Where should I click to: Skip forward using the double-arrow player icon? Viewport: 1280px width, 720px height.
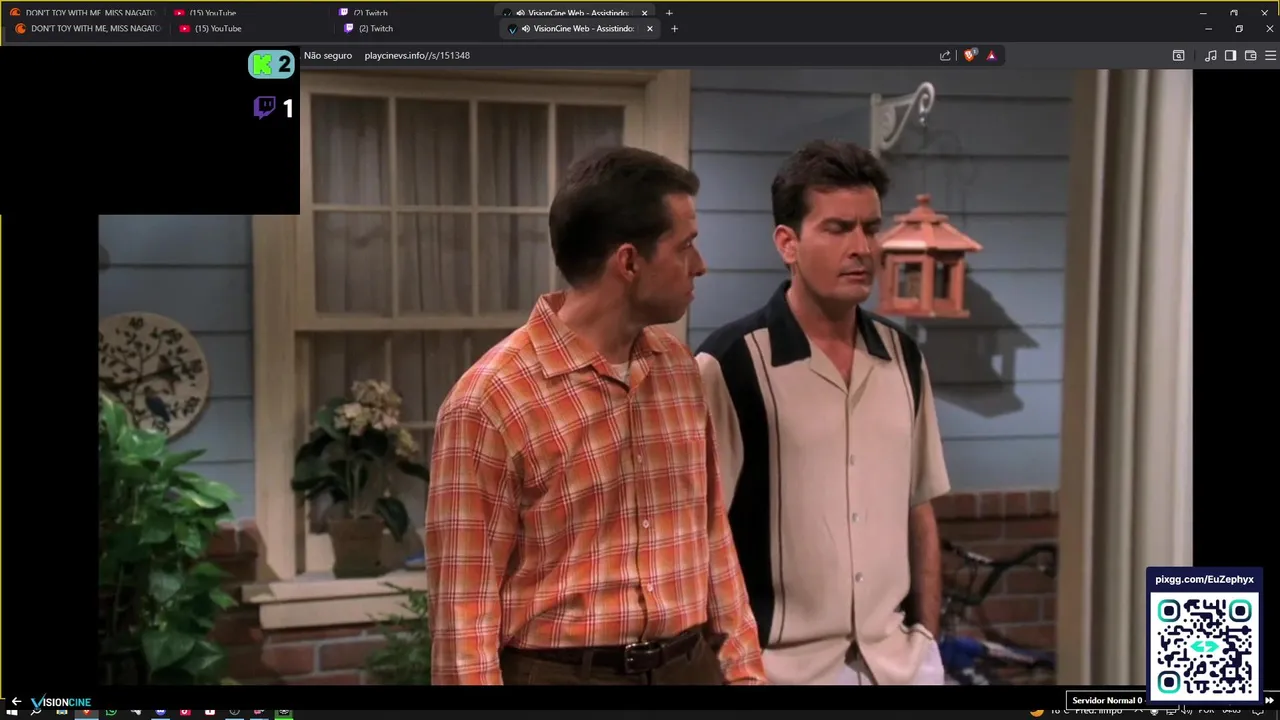pos(1270,700)
